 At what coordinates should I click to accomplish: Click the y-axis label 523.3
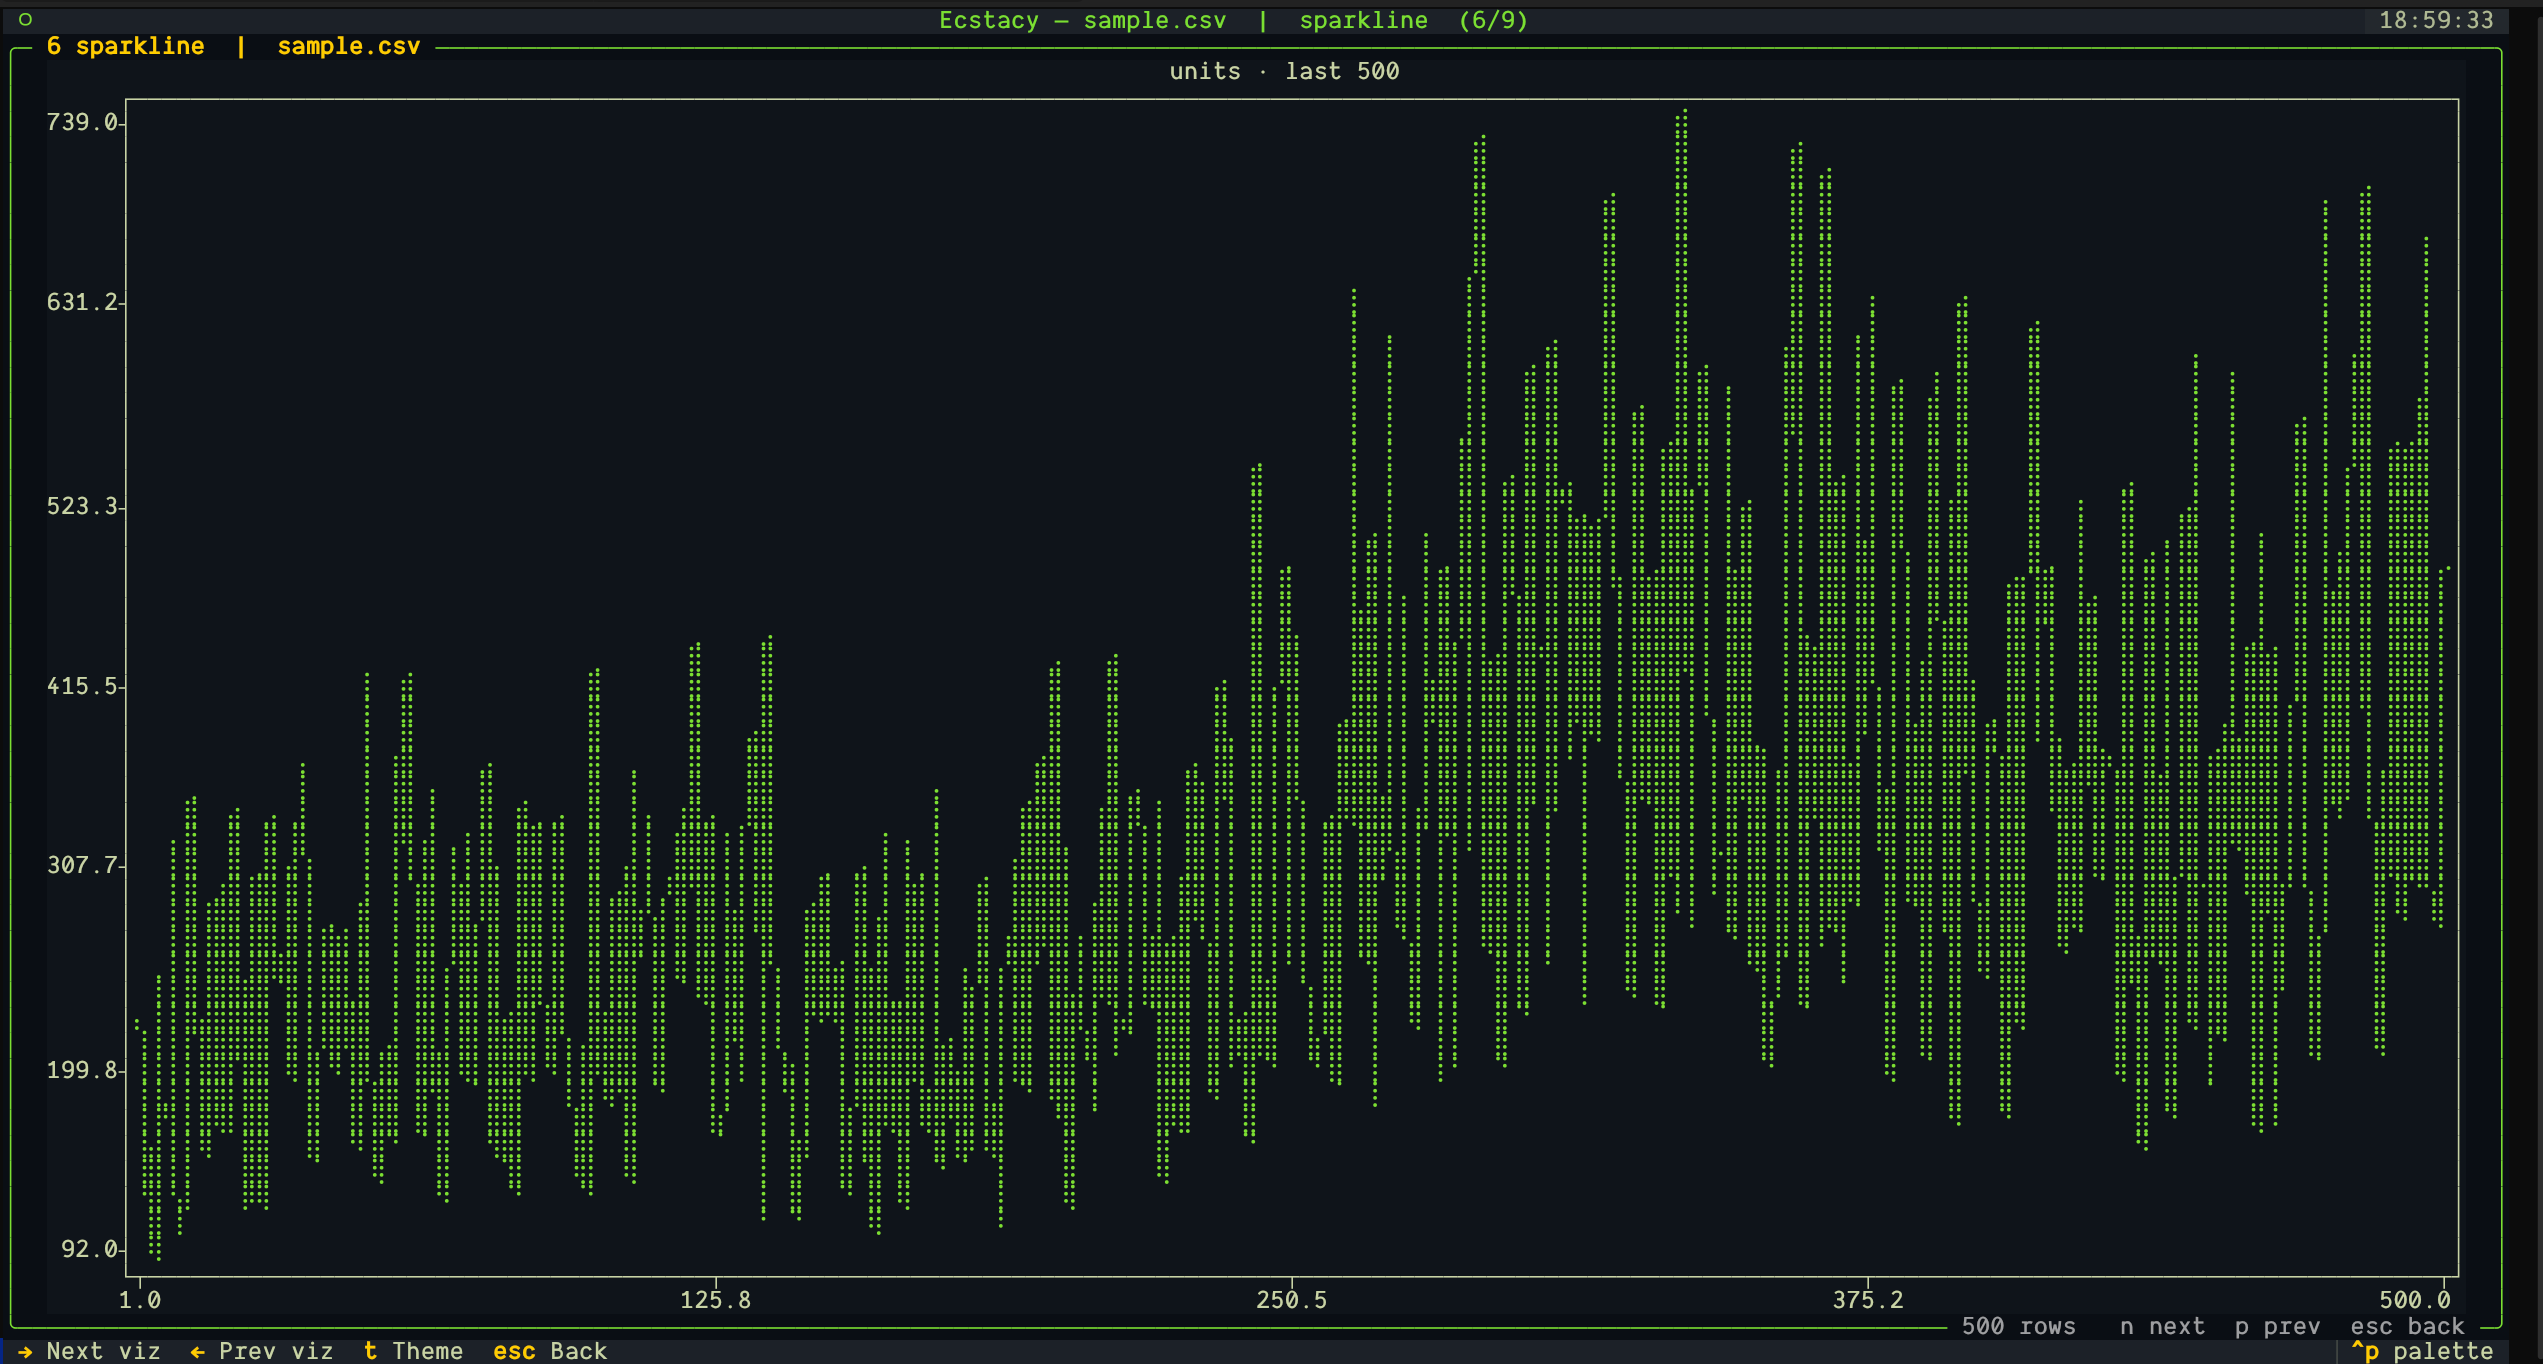[82, 506]
